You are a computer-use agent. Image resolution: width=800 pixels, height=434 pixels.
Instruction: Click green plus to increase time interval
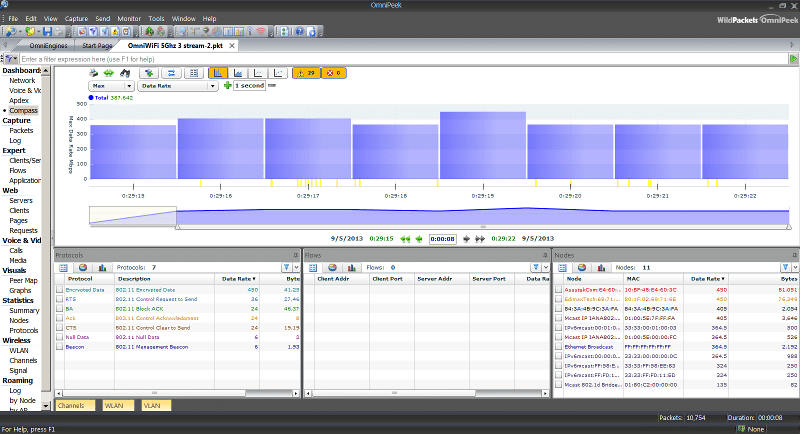228,86
